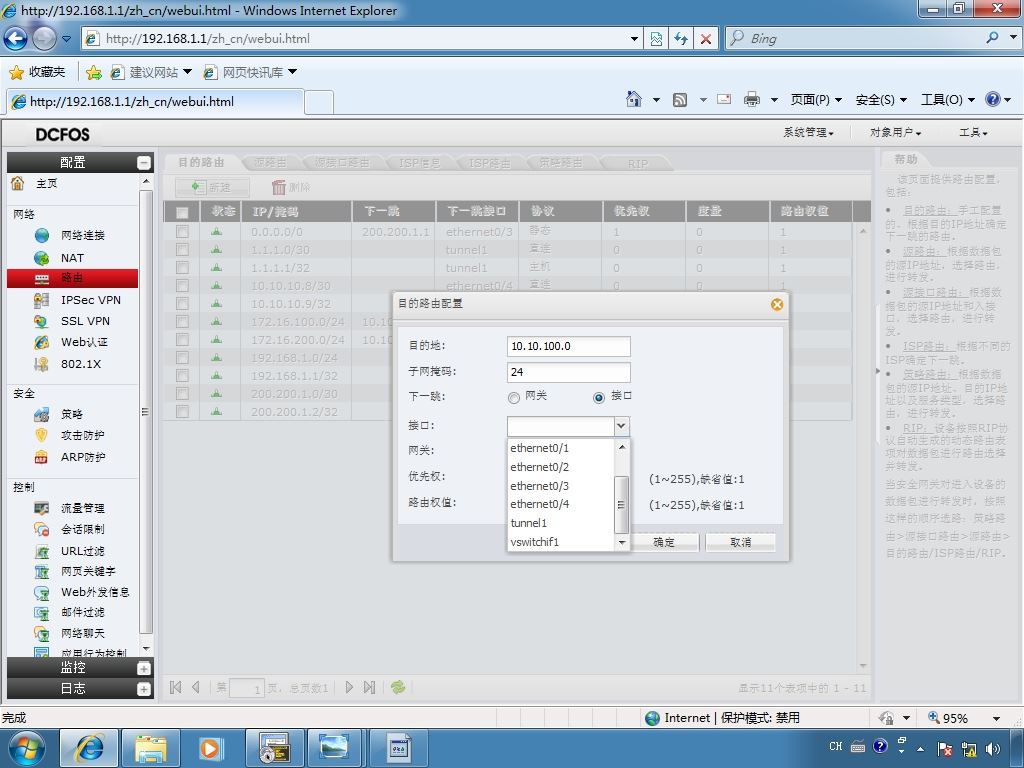Click the IE home icon in command bar

633,99
